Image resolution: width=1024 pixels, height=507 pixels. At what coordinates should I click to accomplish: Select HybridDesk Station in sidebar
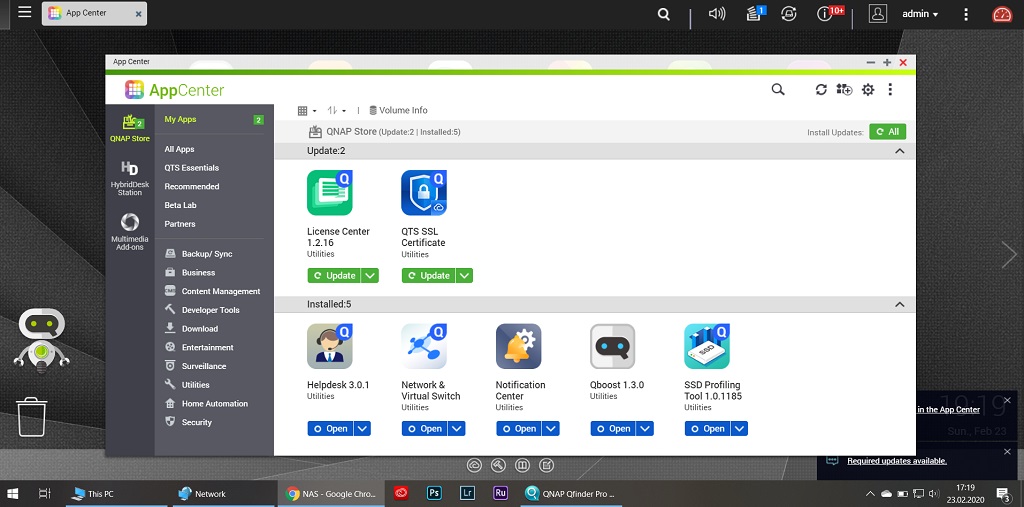tap(129, 178)
